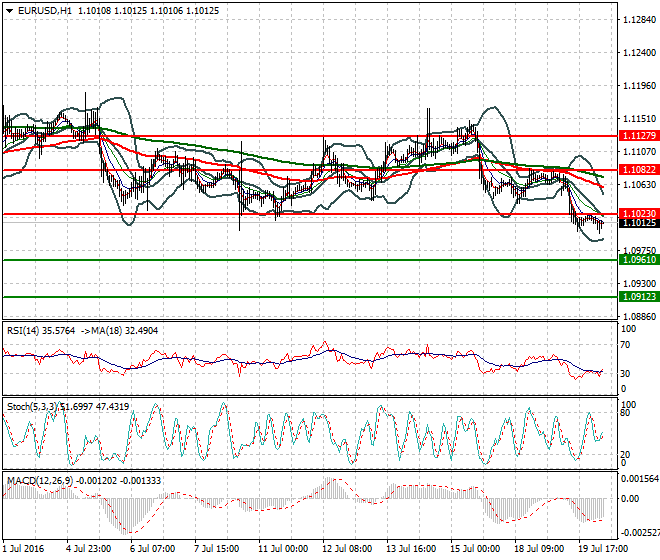
Task: Select the 1.09300 price scale value
Action: click(639, 283)
